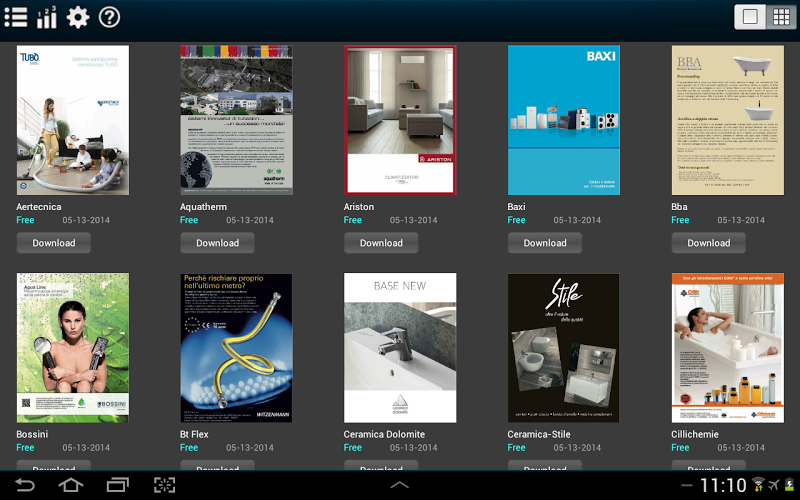
Task: Click the Free label under Aertecnica
Action: tap(25, 220)
